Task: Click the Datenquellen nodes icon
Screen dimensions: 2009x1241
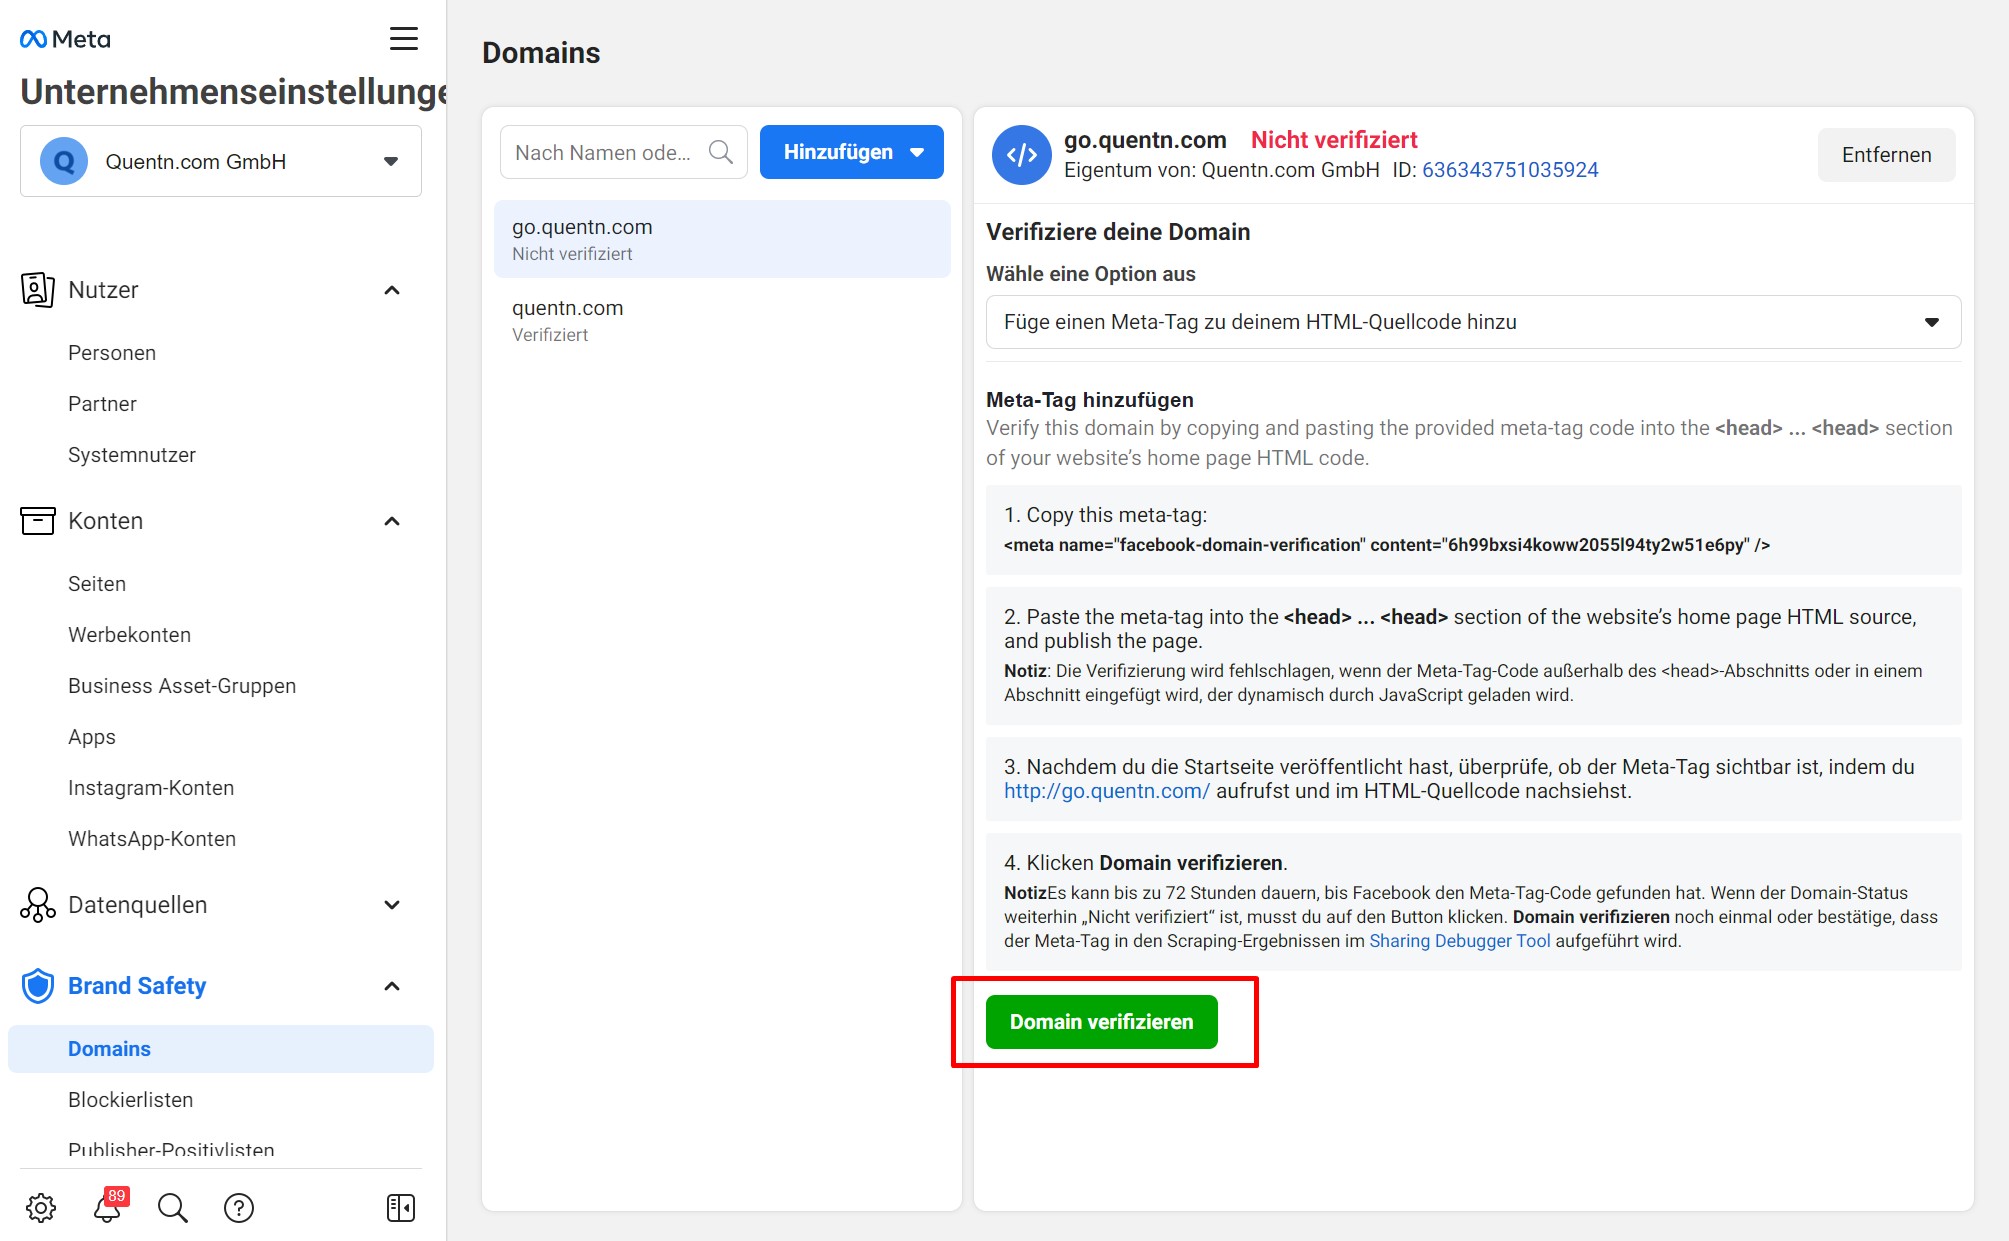Action: 38,905
